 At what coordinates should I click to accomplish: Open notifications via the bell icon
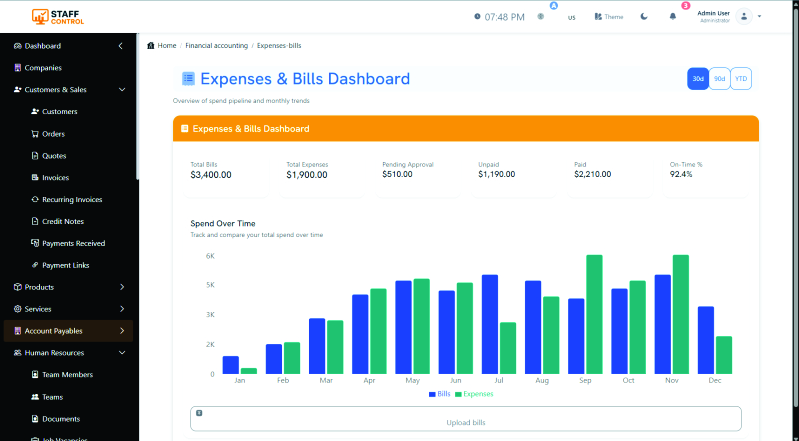[x=672, y=17]
